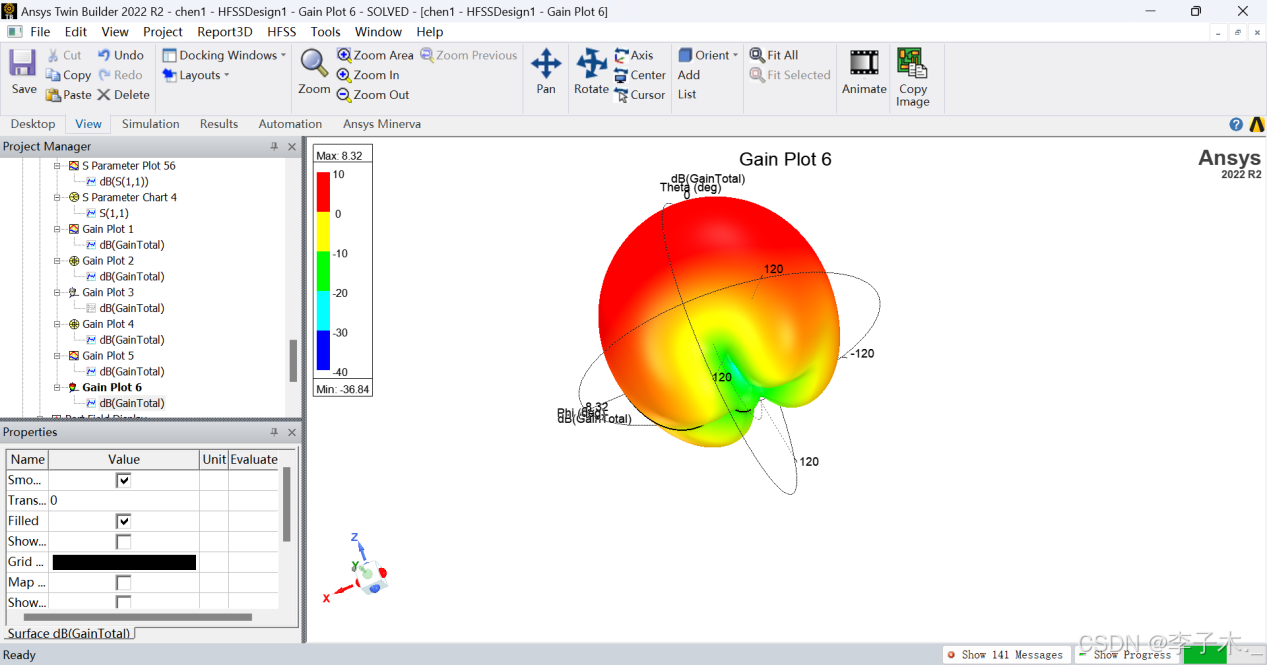Open the Report3D menu
1267x665 pixels.
(x=225, y=32)
